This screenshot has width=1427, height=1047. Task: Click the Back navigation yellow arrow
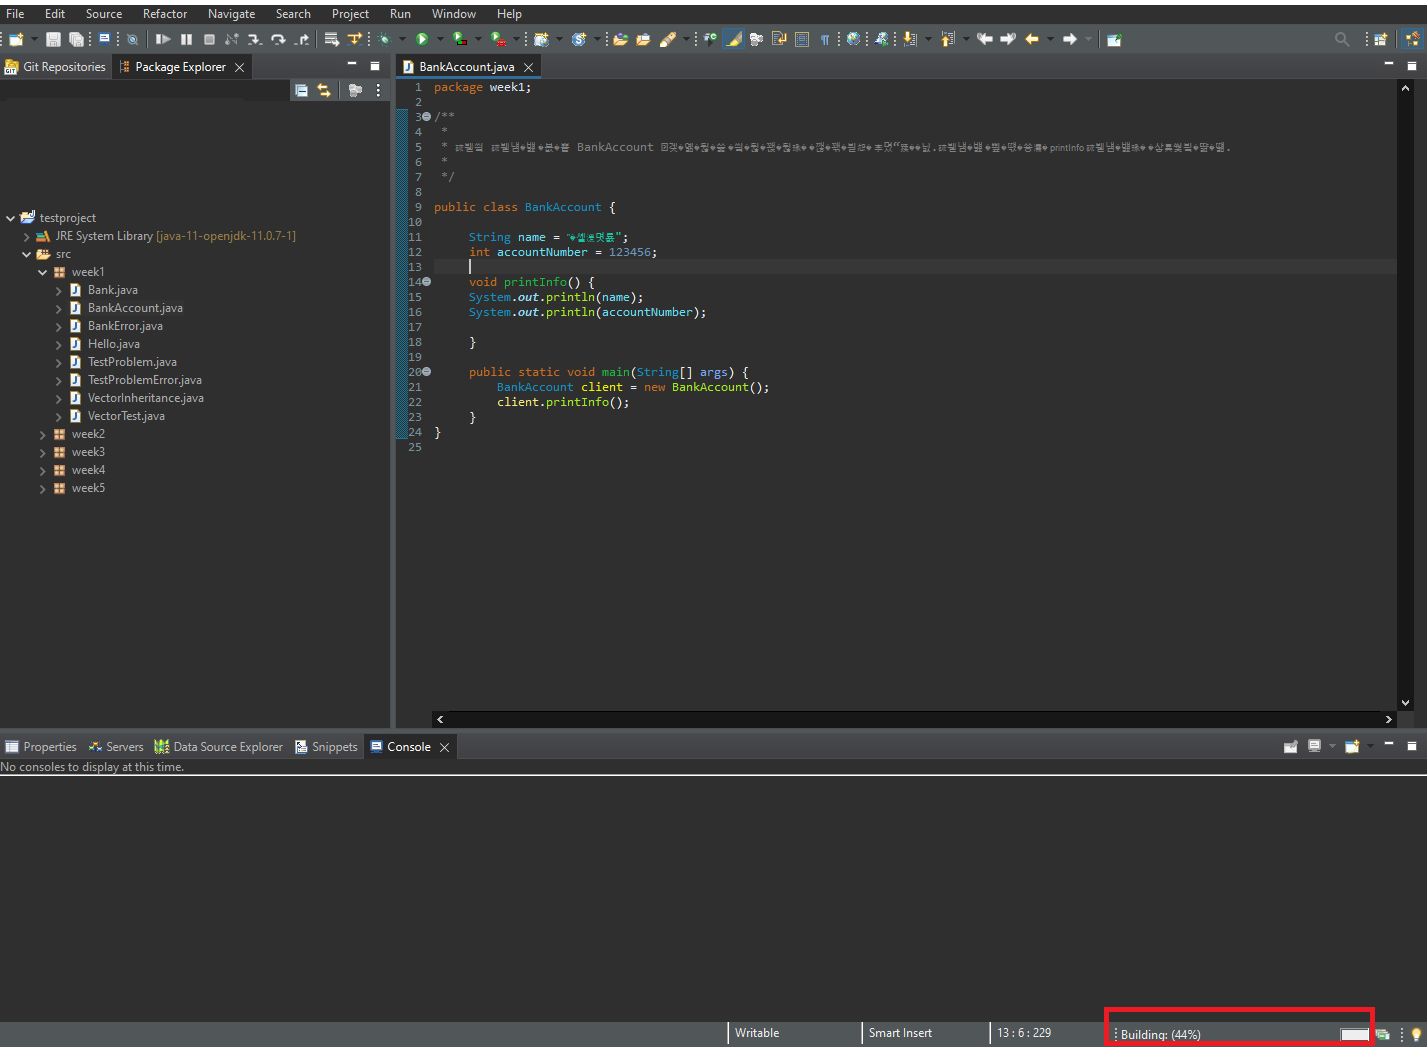pos(1032,39)
